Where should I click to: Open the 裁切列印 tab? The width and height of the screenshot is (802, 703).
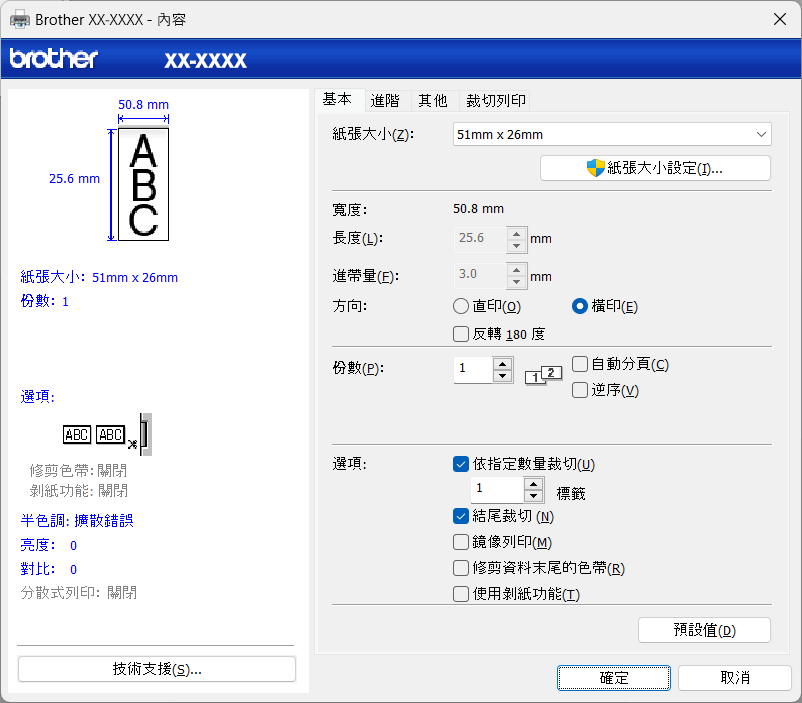click(496, 100)
